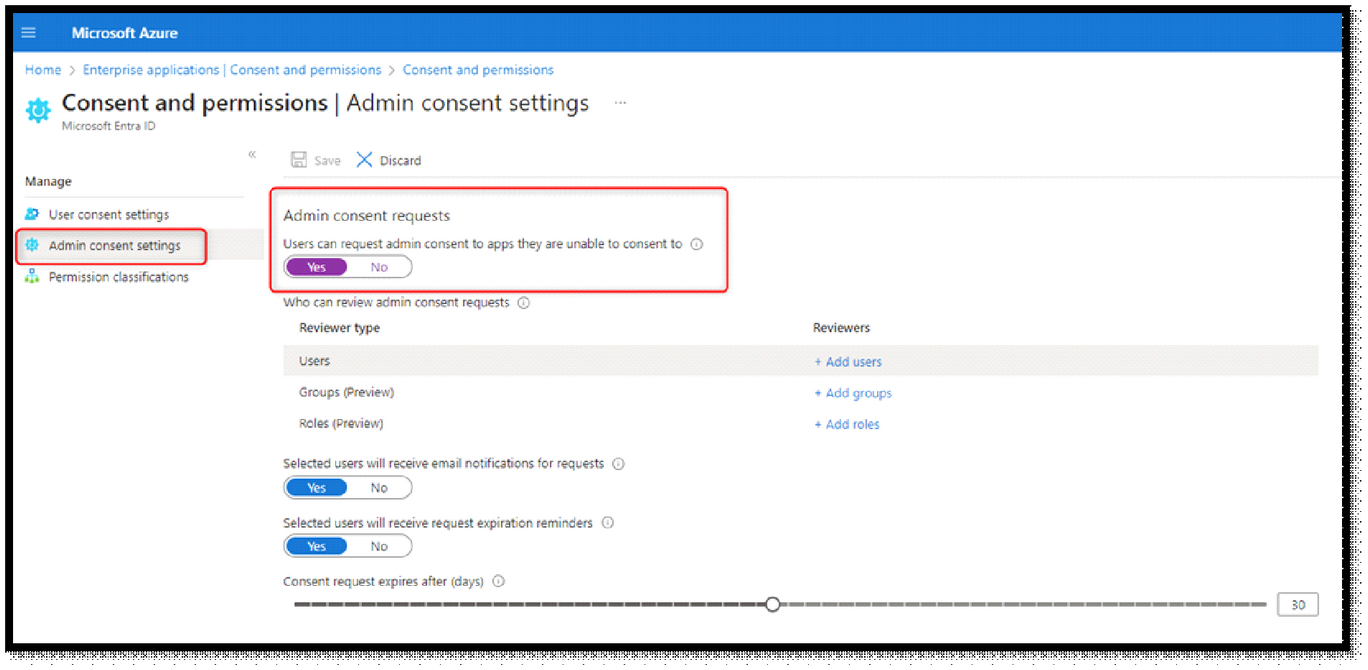Viewport: 1368px width, 670px height.
Task: Turn off request expiration reminders toggle
Action: (379, 546)
